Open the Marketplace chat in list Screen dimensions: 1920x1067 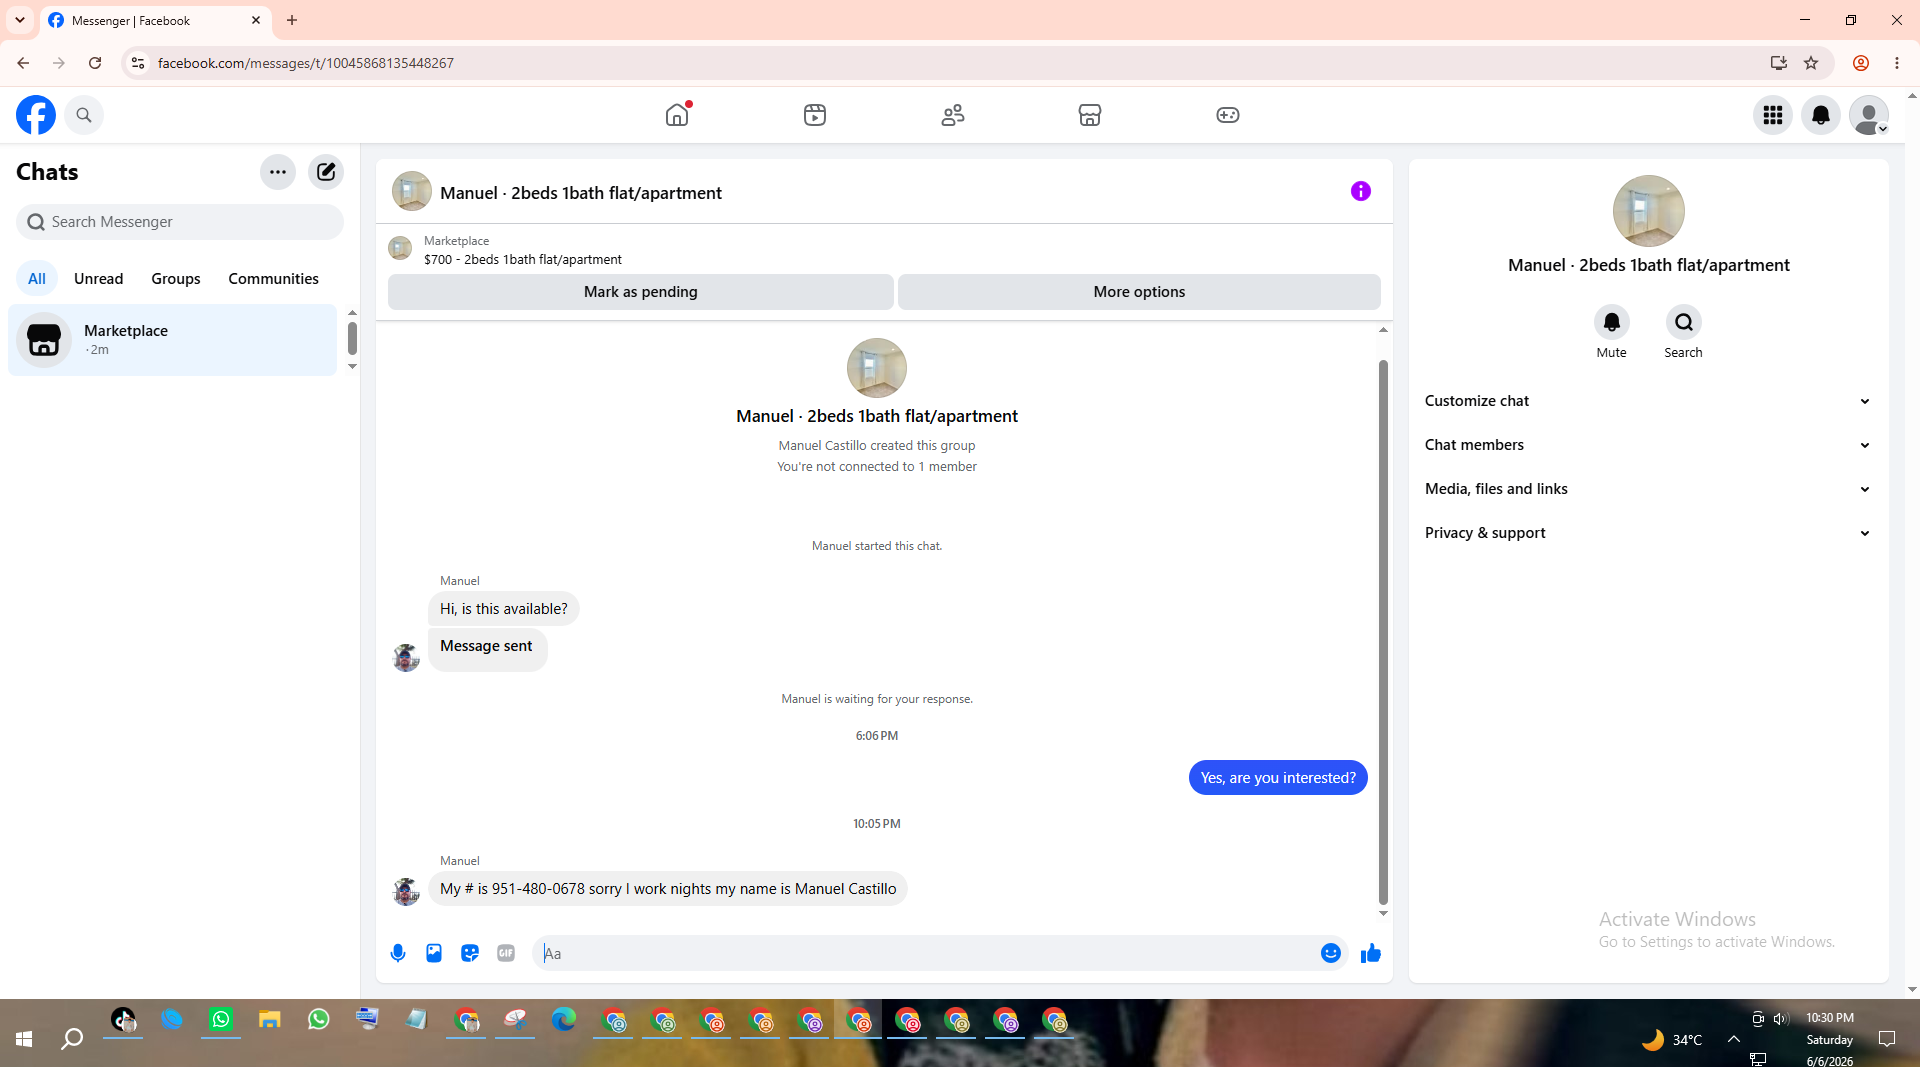coord(173,340)
